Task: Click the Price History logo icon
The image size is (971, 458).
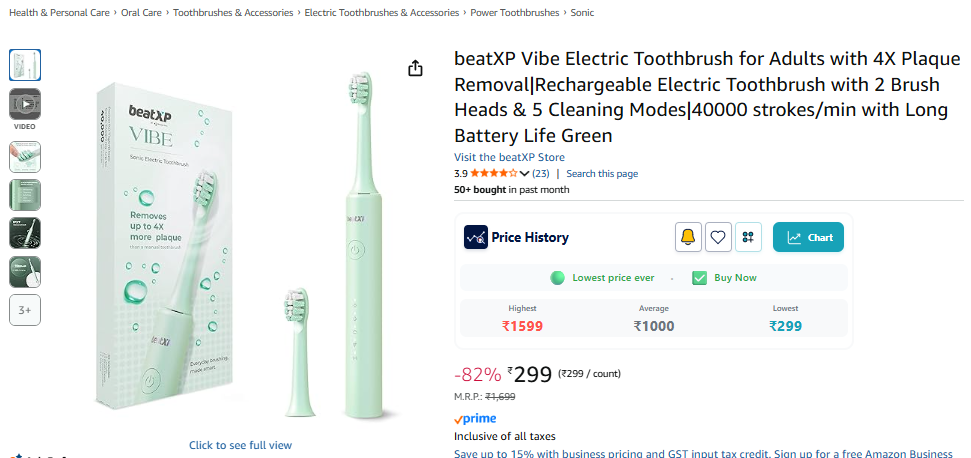Action: coord(476,237)
